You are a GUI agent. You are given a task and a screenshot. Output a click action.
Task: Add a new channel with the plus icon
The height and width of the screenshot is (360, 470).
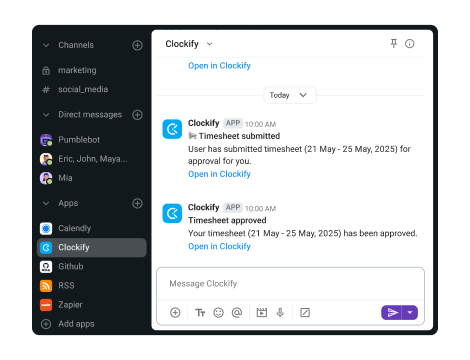[x=137, y=45]
